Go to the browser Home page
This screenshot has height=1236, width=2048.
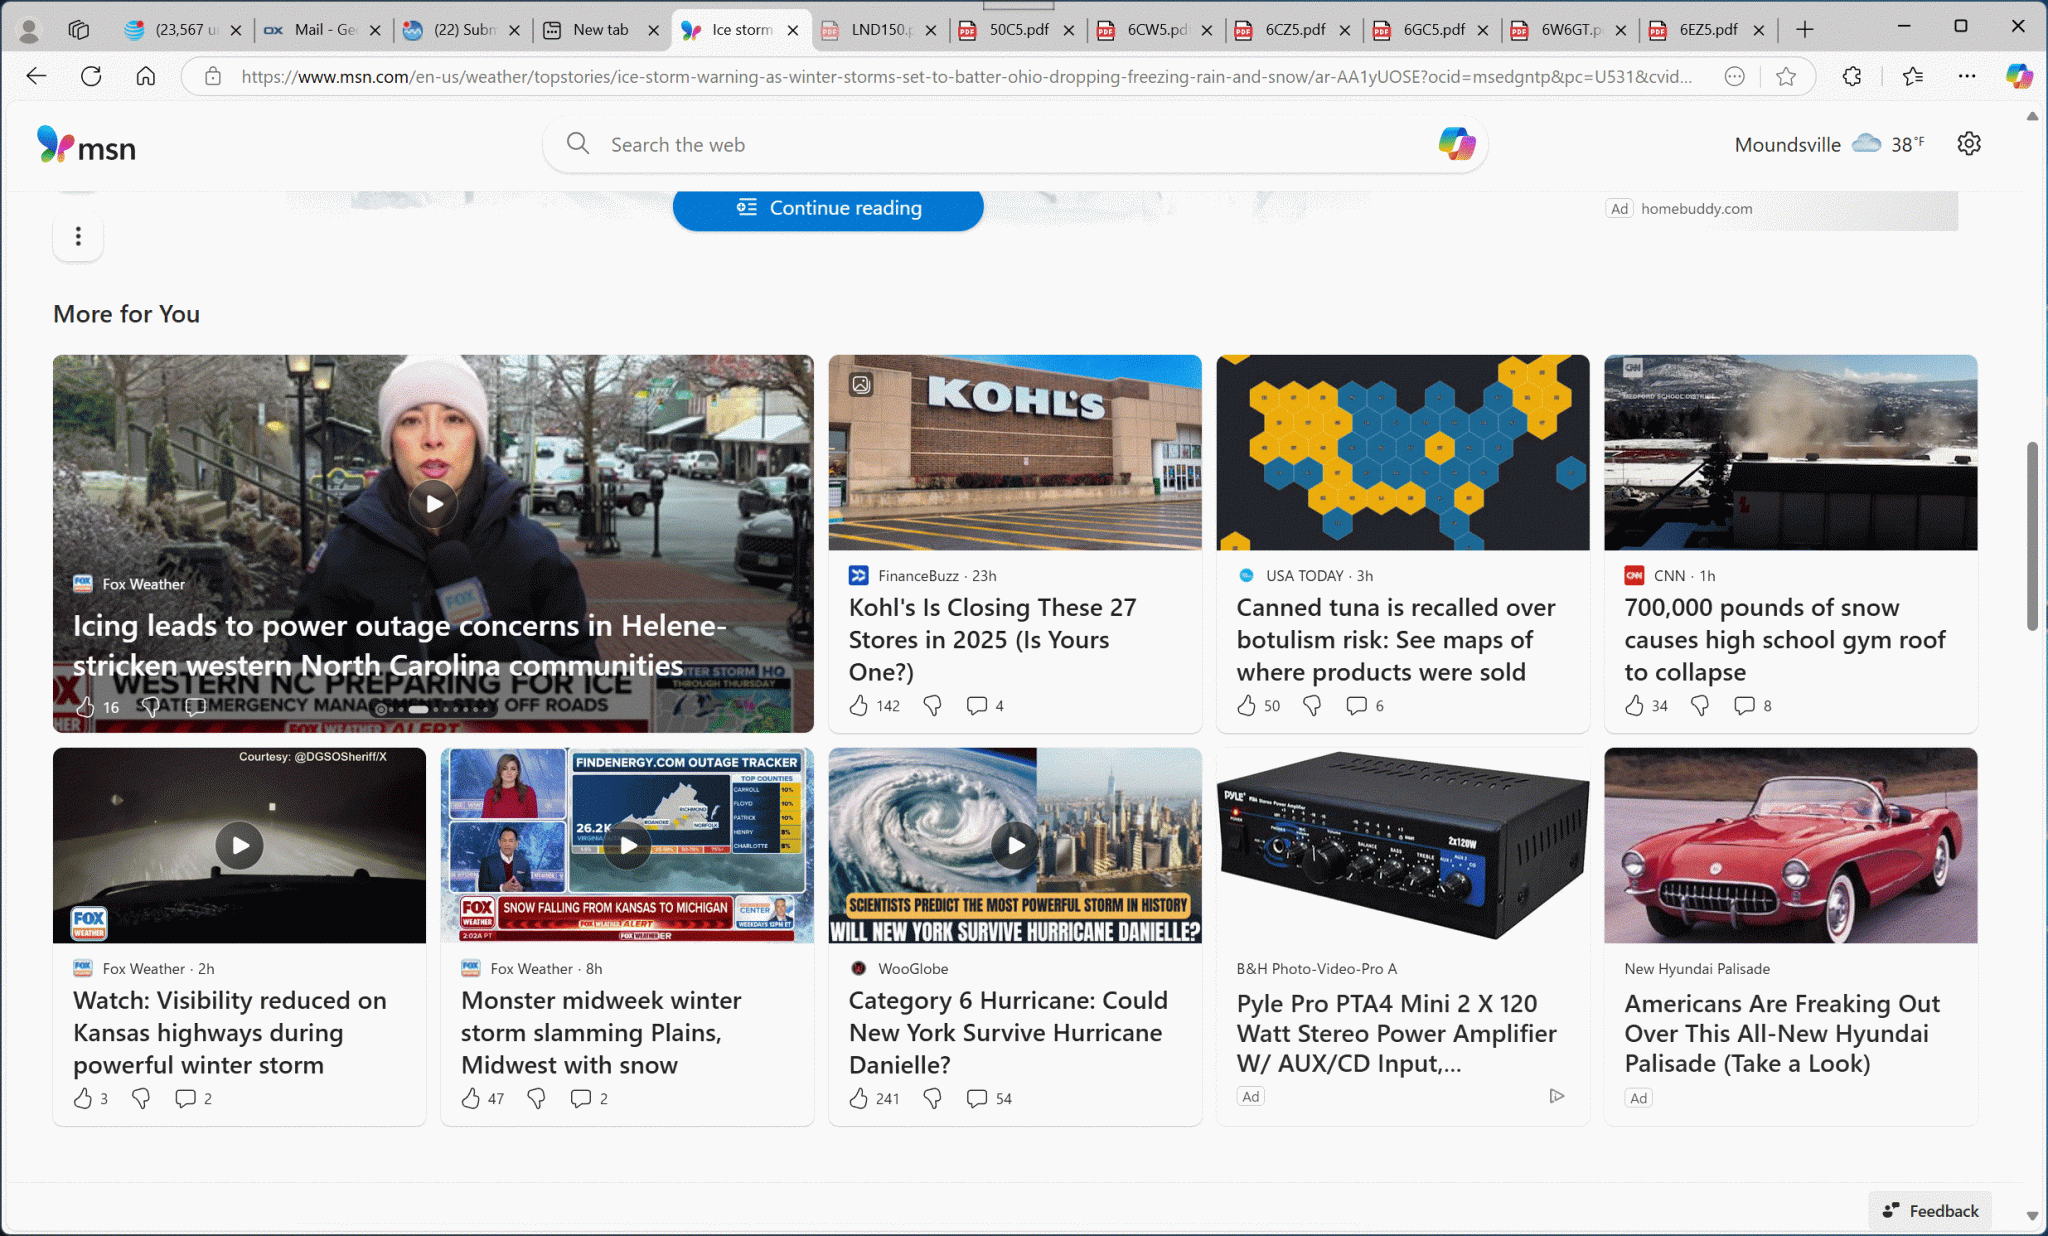[146, 76]
